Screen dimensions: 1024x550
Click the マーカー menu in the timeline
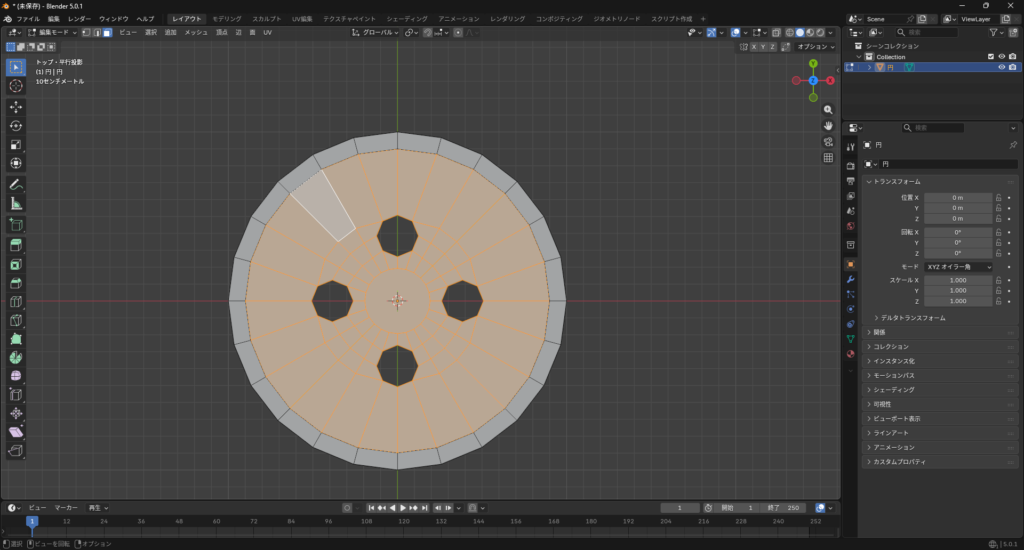coord(66,508)
